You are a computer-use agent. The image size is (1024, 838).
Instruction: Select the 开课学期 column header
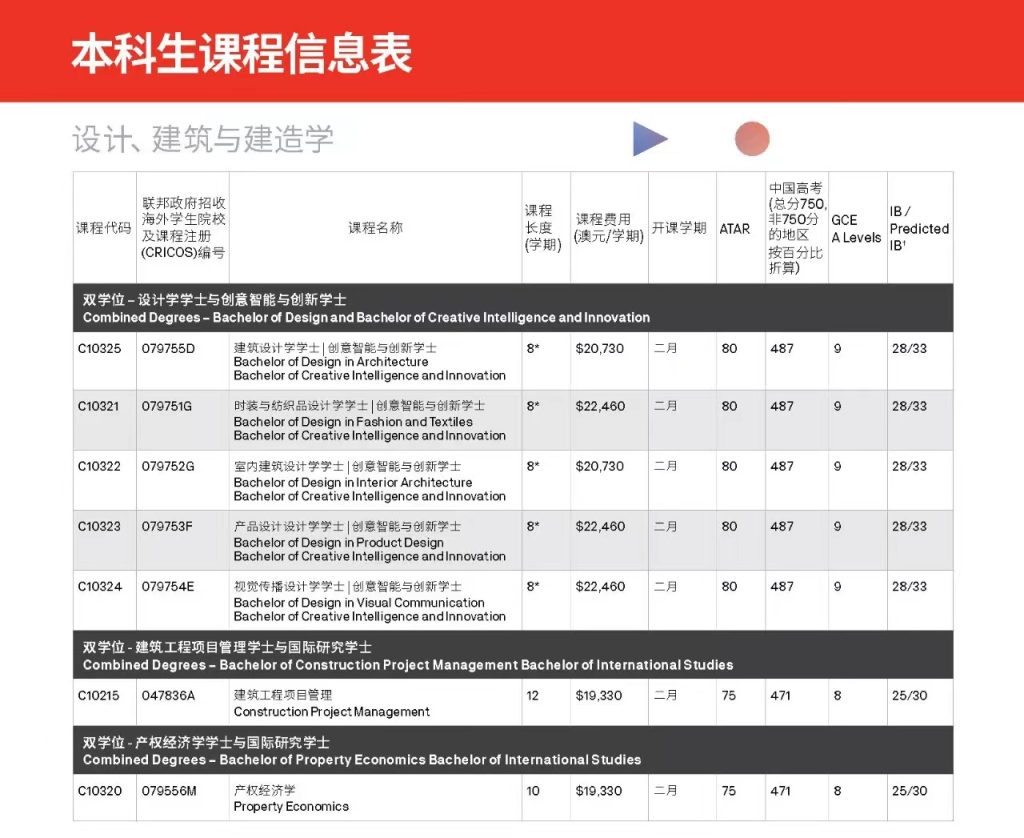pyautogui.click(x=680, y=228)
